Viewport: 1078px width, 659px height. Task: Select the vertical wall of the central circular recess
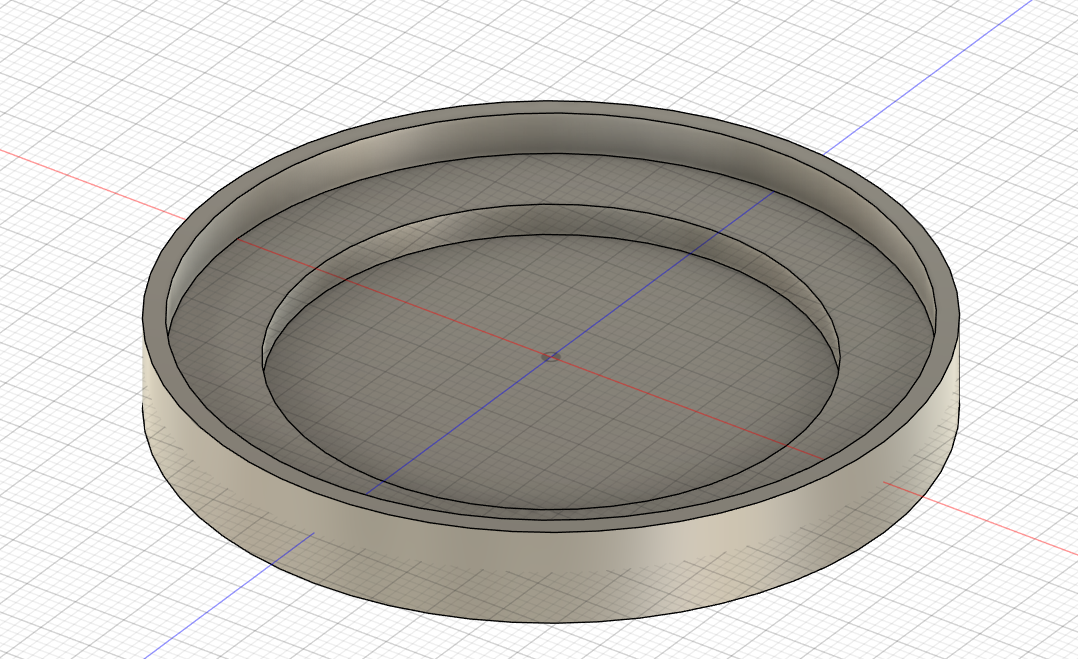(550, 220)
